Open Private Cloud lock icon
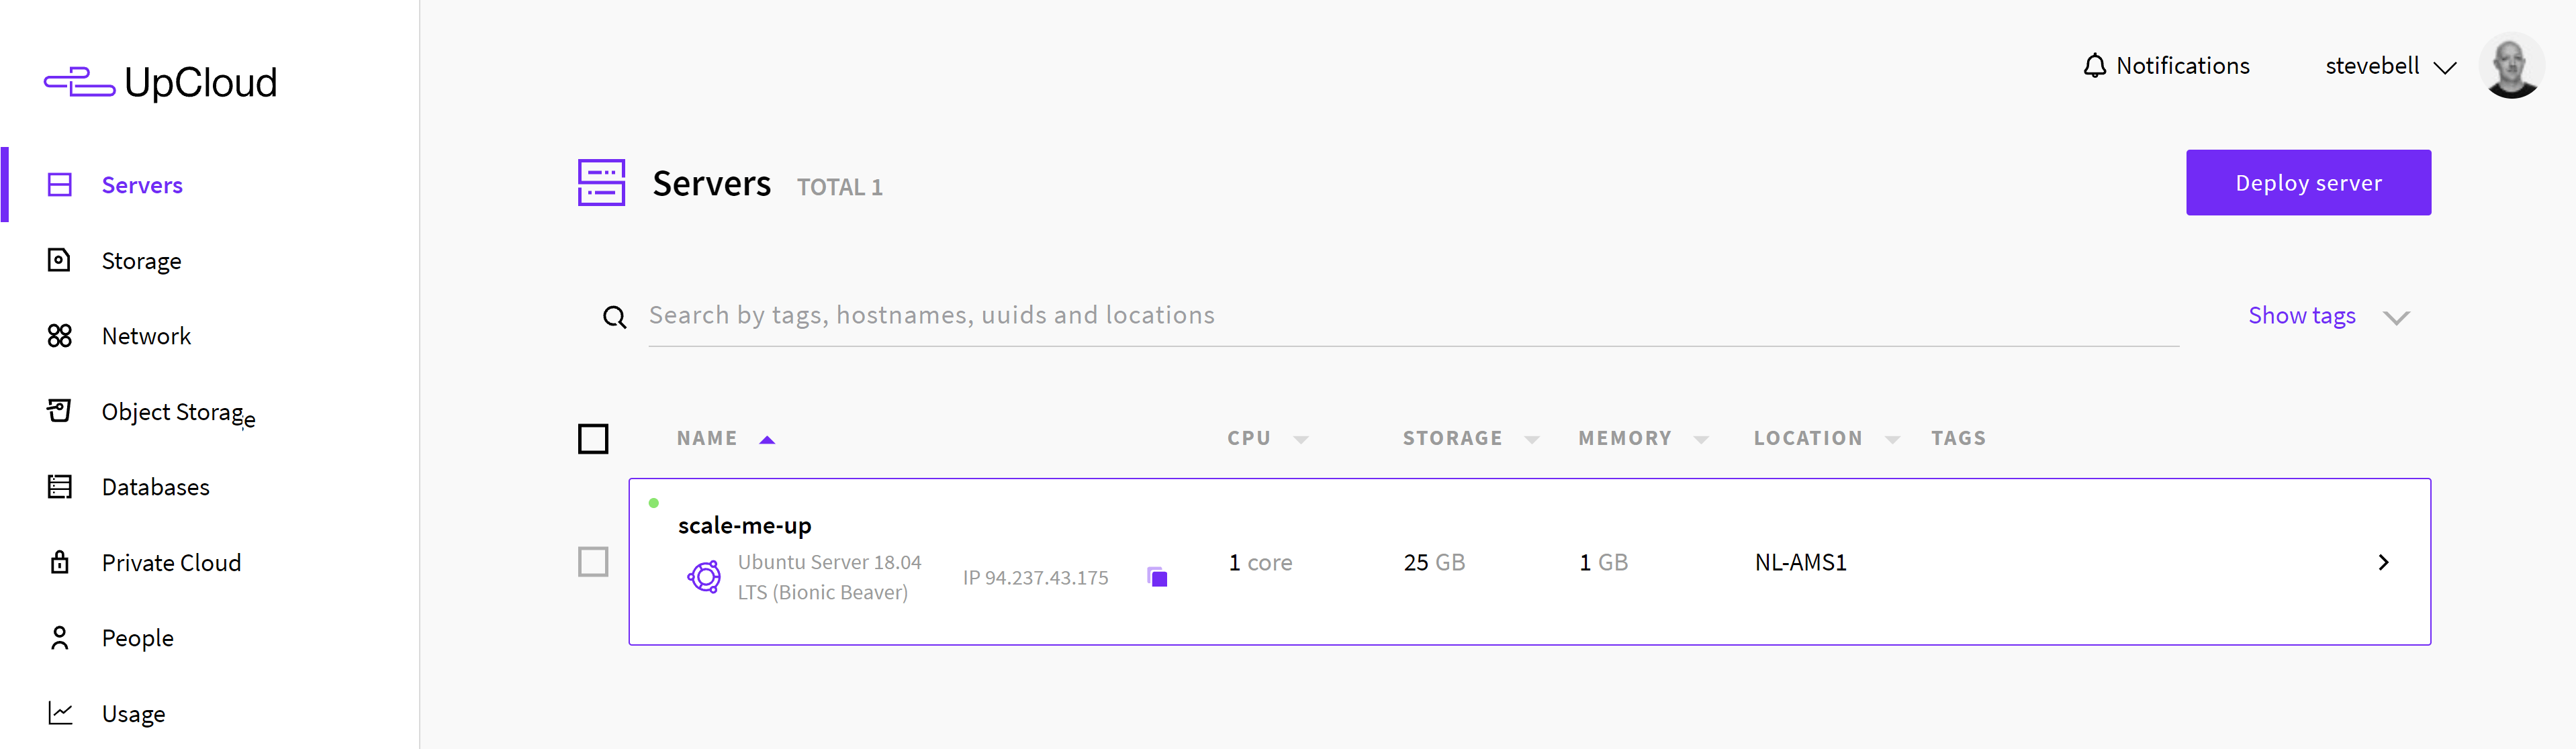The height and width of the screenshot is (749, 2576). (60, 562)
